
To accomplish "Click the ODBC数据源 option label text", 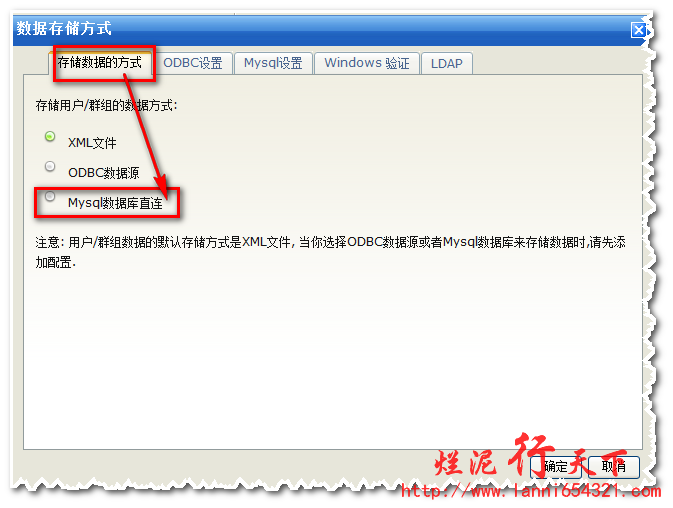I will pos(103,173).
